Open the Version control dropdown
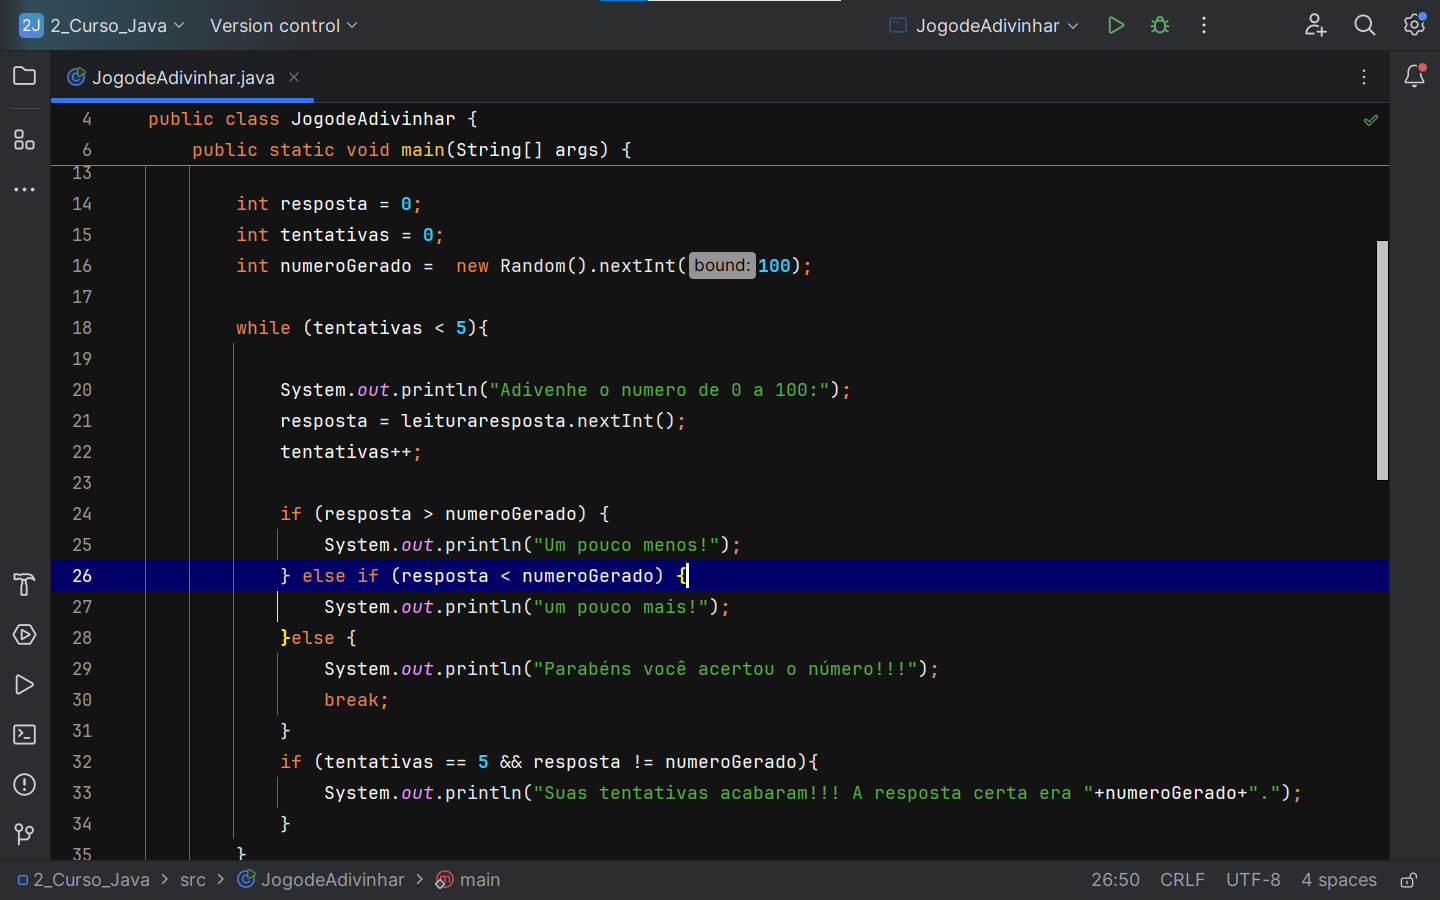 pyautogui.click(x=283, y=25)
